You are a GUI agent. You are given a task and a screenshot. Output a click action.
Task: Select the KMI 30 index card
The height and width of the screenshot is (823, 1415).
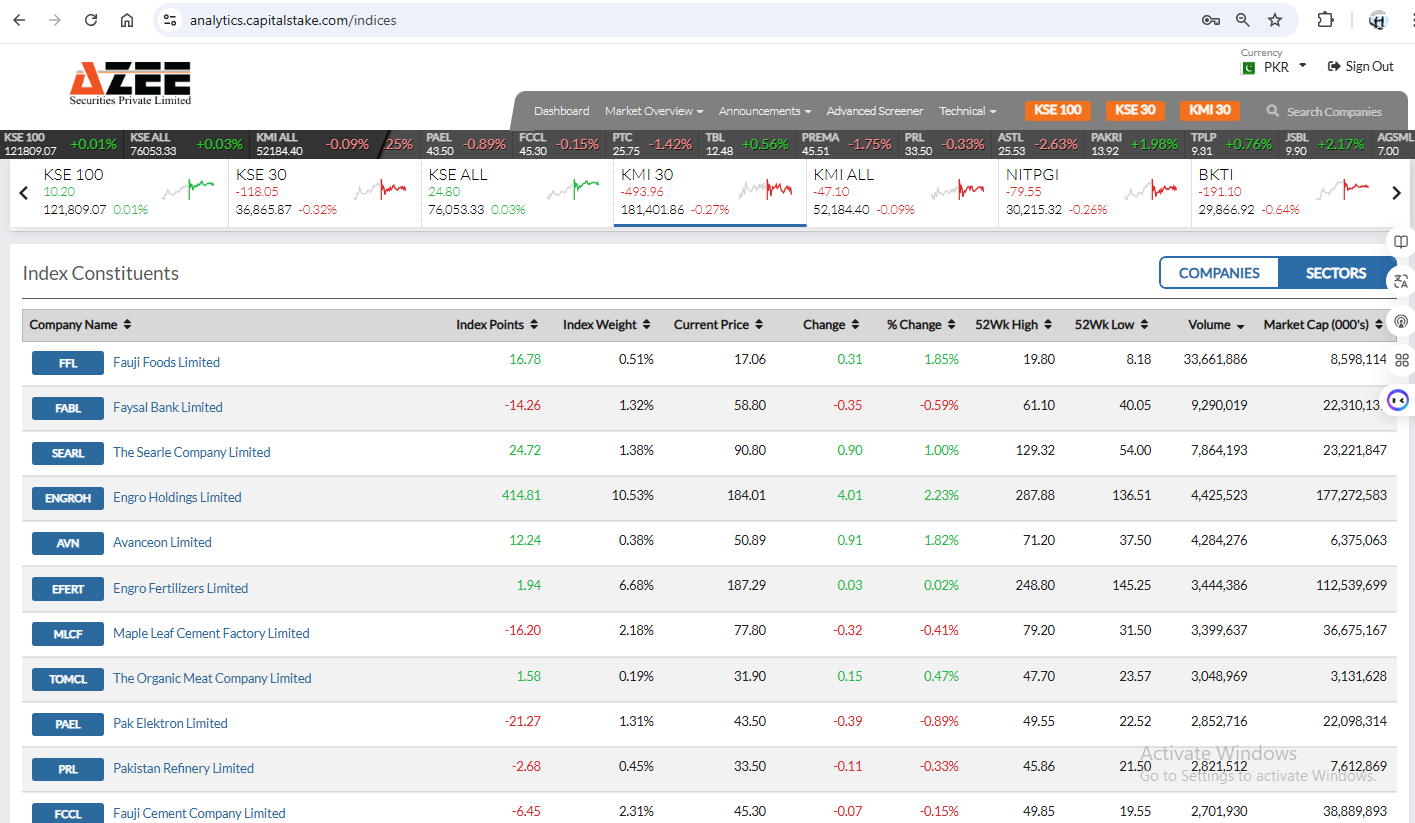pos(710,192)
